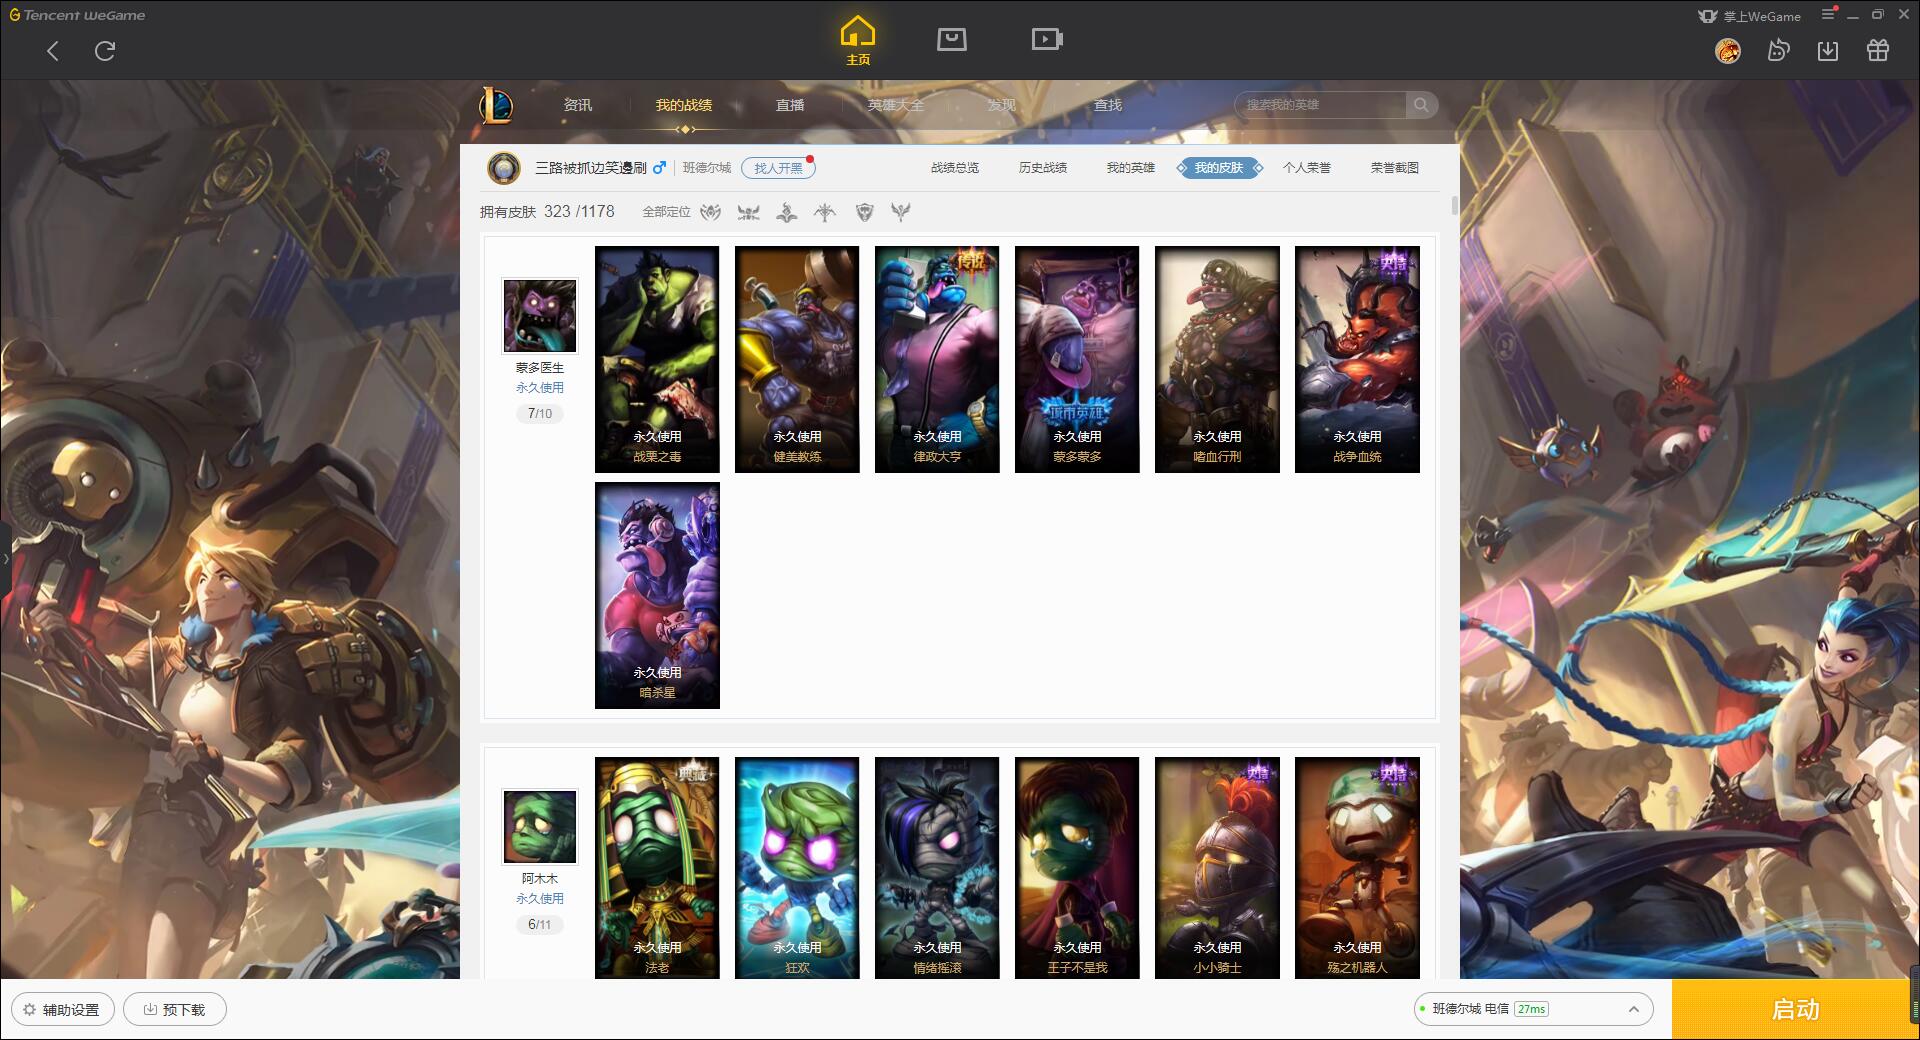Screen dimensions: 1920x1040
Task: Click the skin list vertical scrollbar
Action: point(1454,206)
